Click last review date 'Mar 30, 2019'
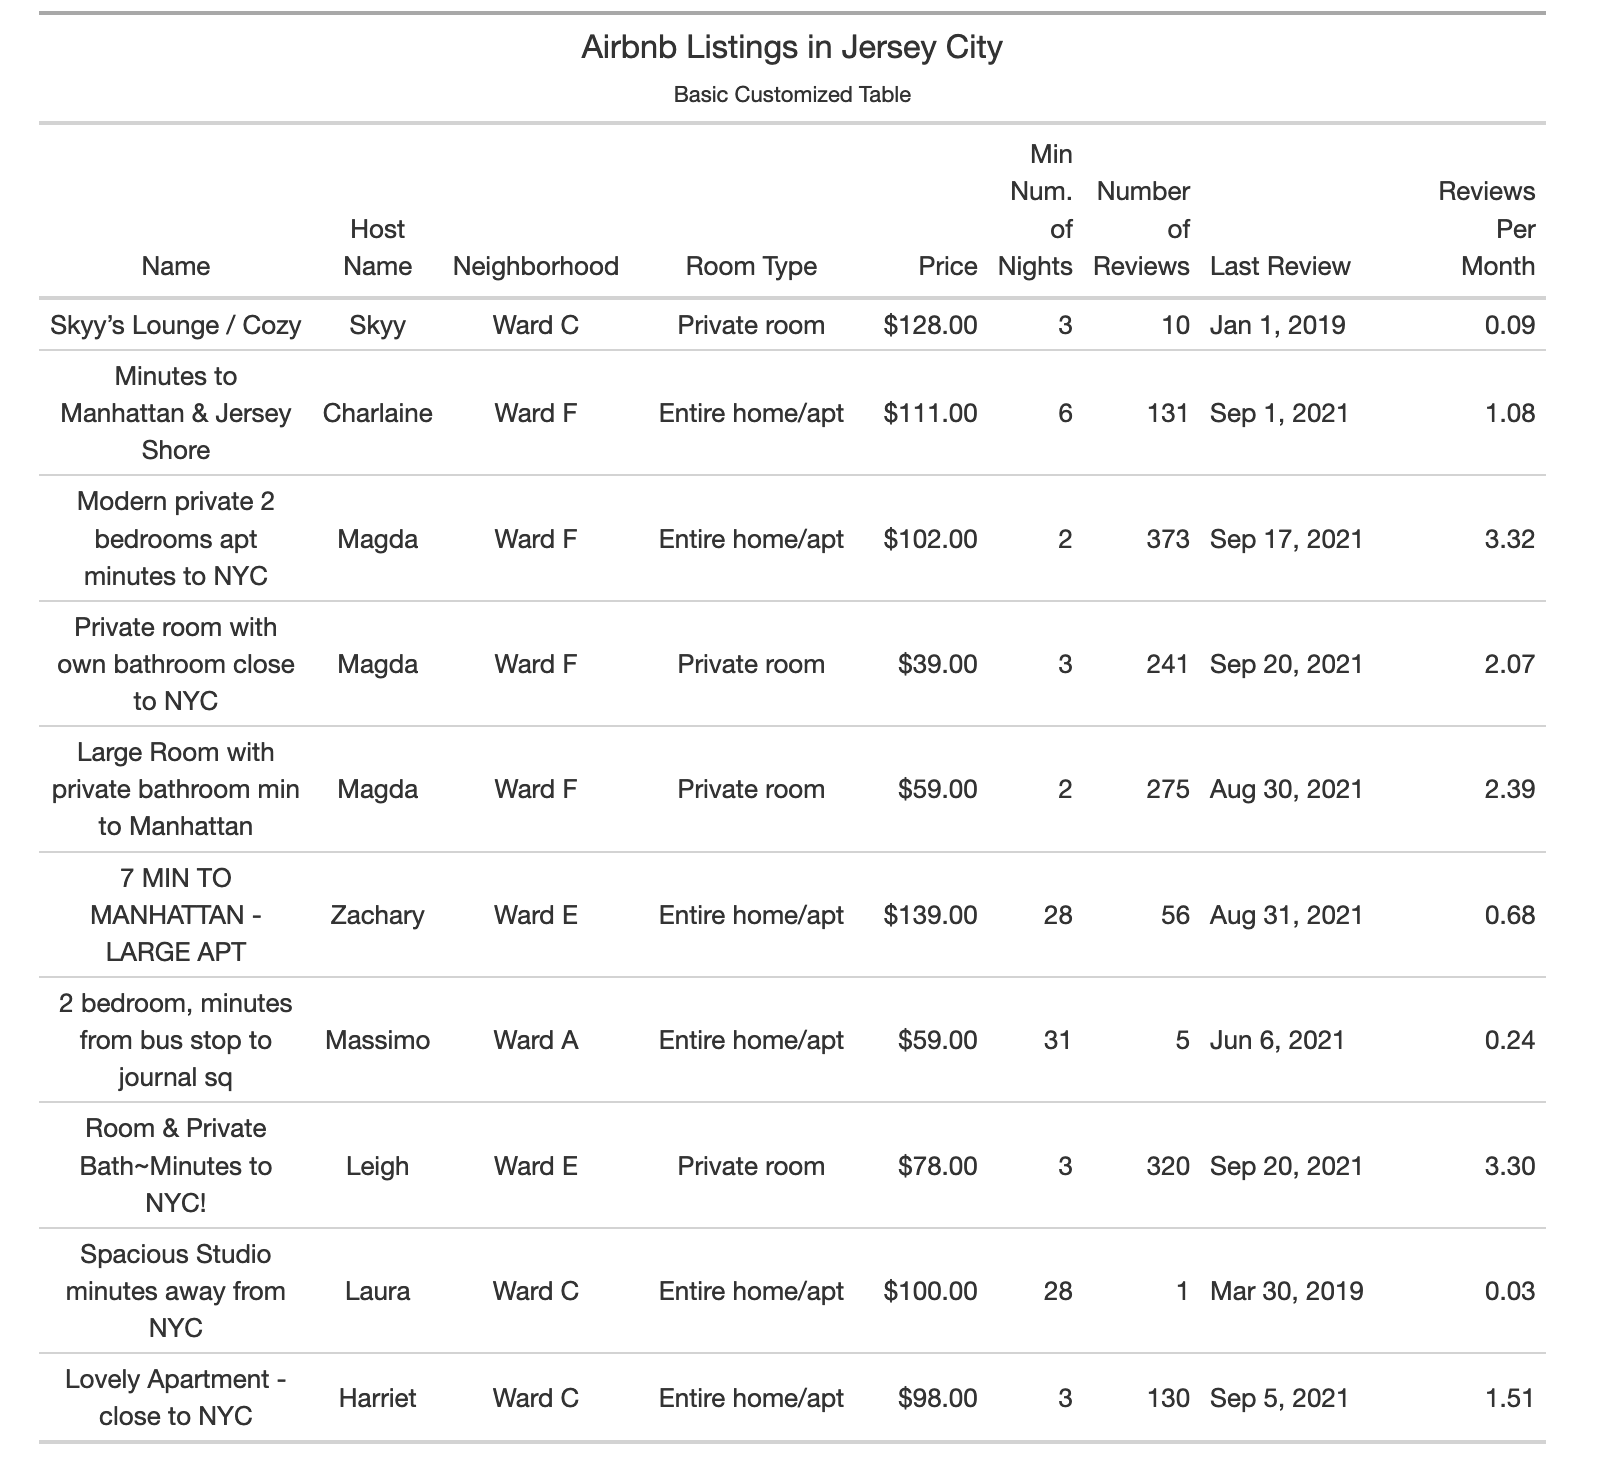Image resolution: width=1602 pixels, height=1468 pixels. [x=1286, y=1291]
